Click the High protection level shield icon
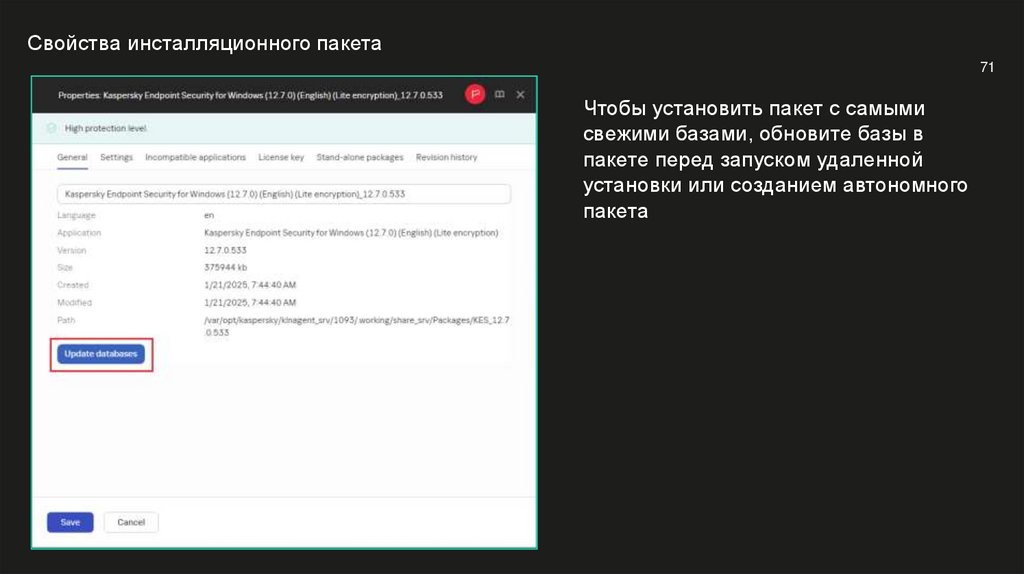 pyautogui.click(x=52, y=128)
